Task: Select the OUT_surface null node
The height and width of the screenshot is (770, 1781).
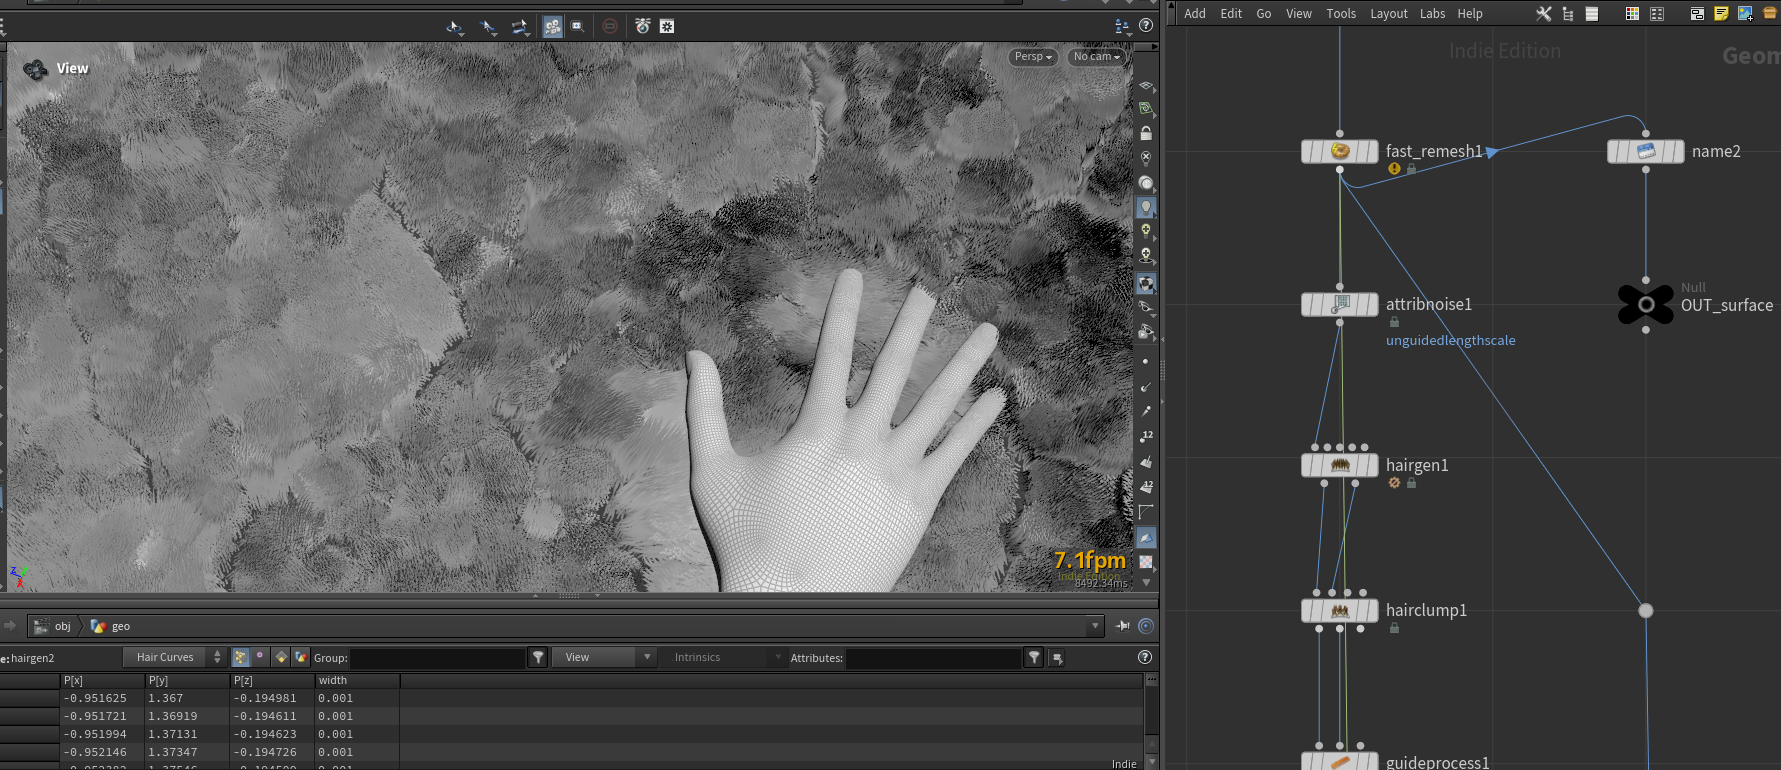Action: (x=1646, y=305)
